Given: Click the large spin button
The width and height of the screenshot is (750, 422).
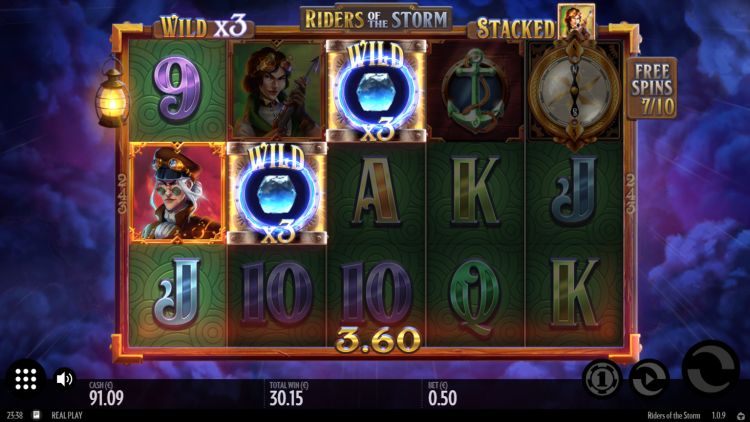Looking at the screenshot, I should pyautogui.click(x=711, y=367).
